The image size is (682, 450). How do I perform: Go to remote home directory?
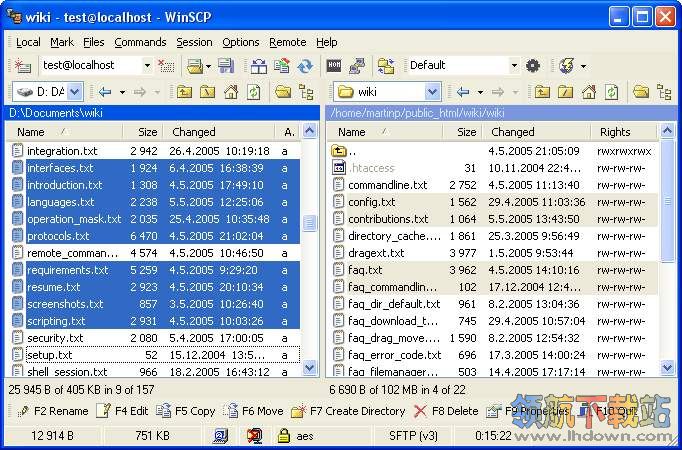click(x=589, y=92)
